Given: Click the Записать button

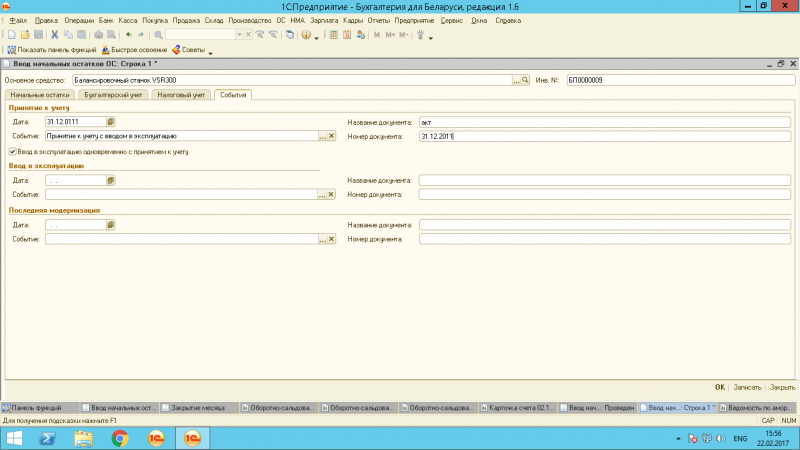Looking at the screenshot, I should click(x=747, y=387).
